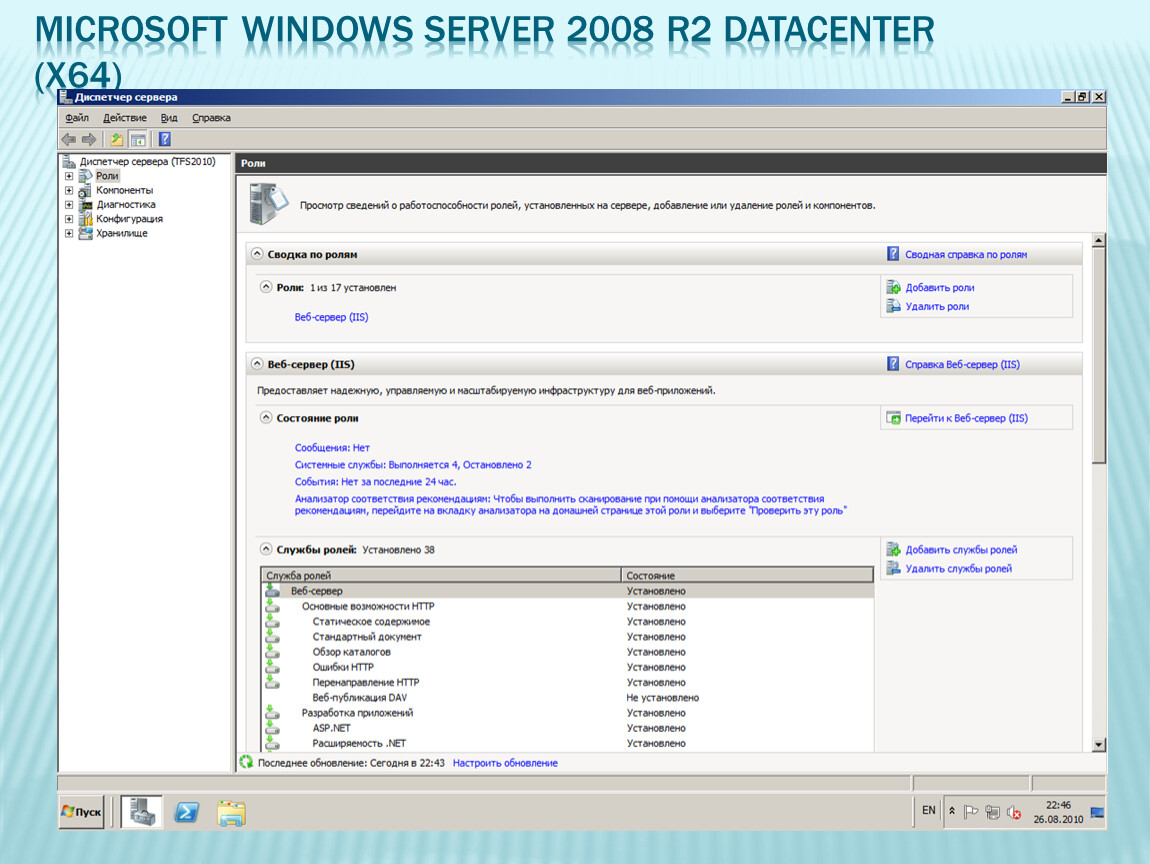Select the Перенаправление HTTP row
The height and width of the screenshot is (864, 1150).
coord(568,682)
